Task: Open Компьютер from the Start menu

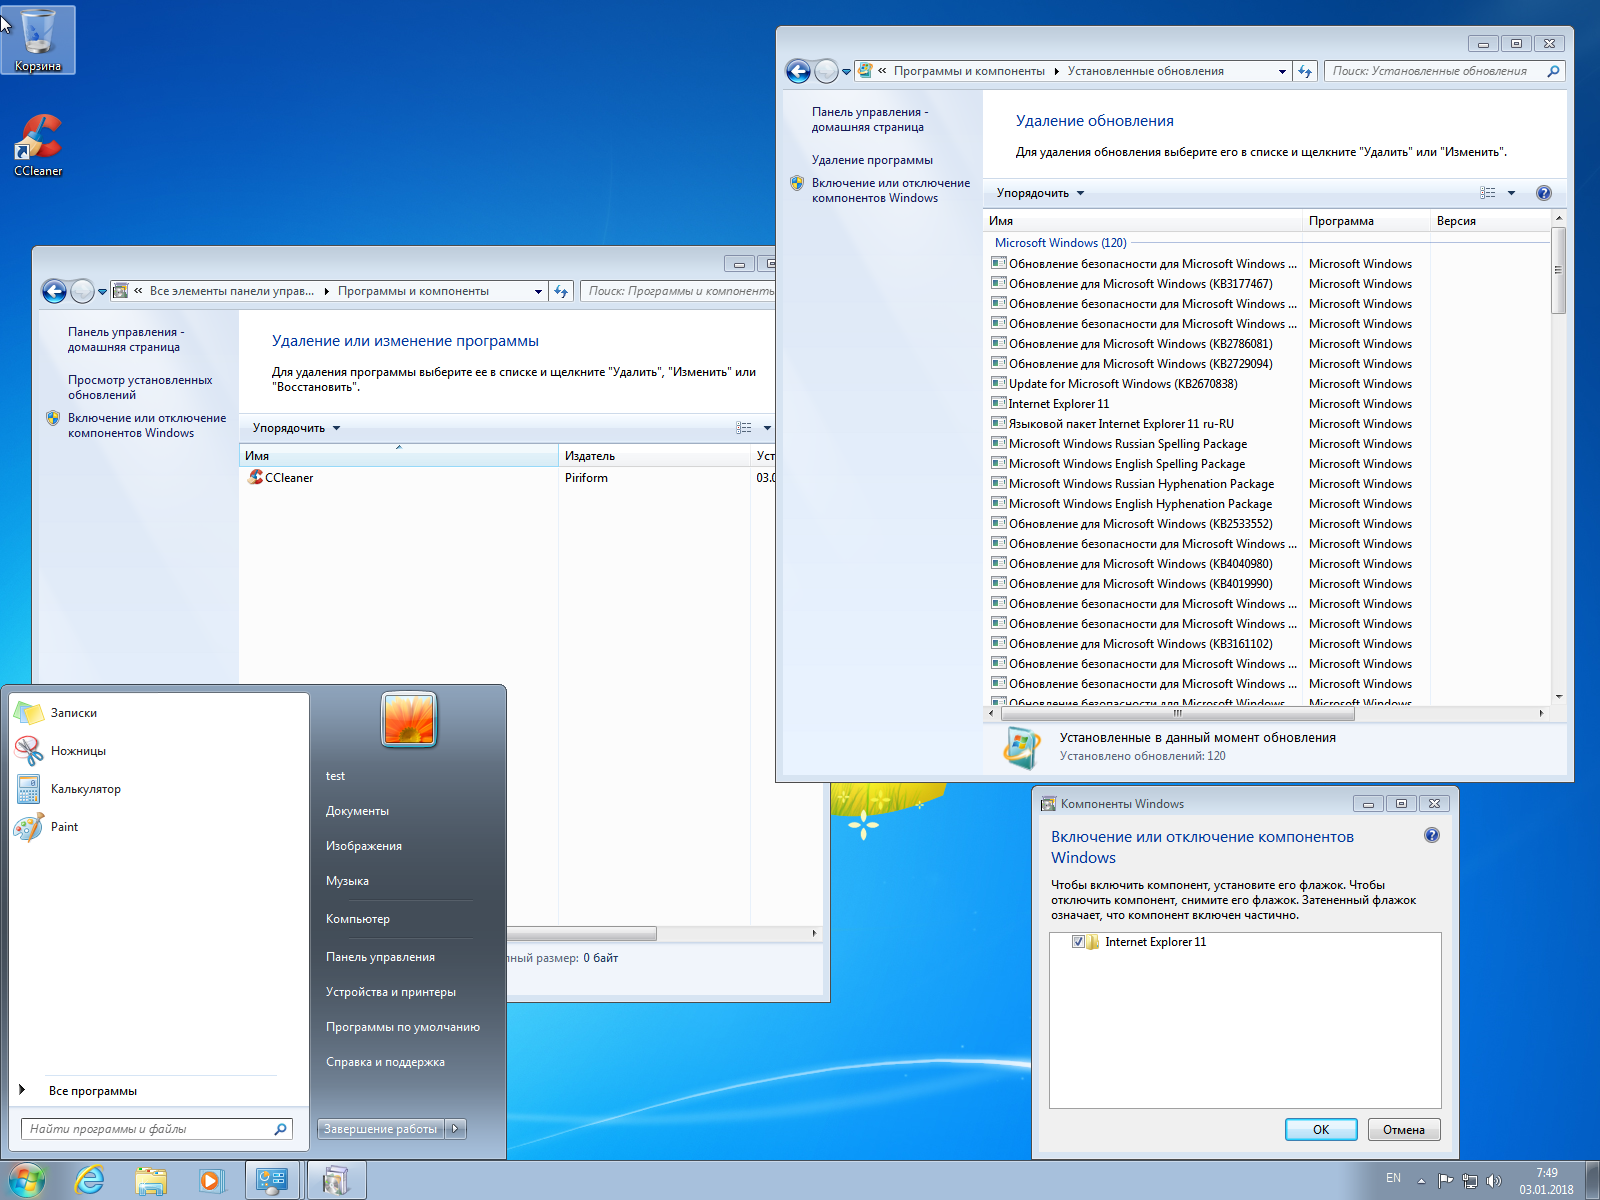Action: tap(358, 919)
